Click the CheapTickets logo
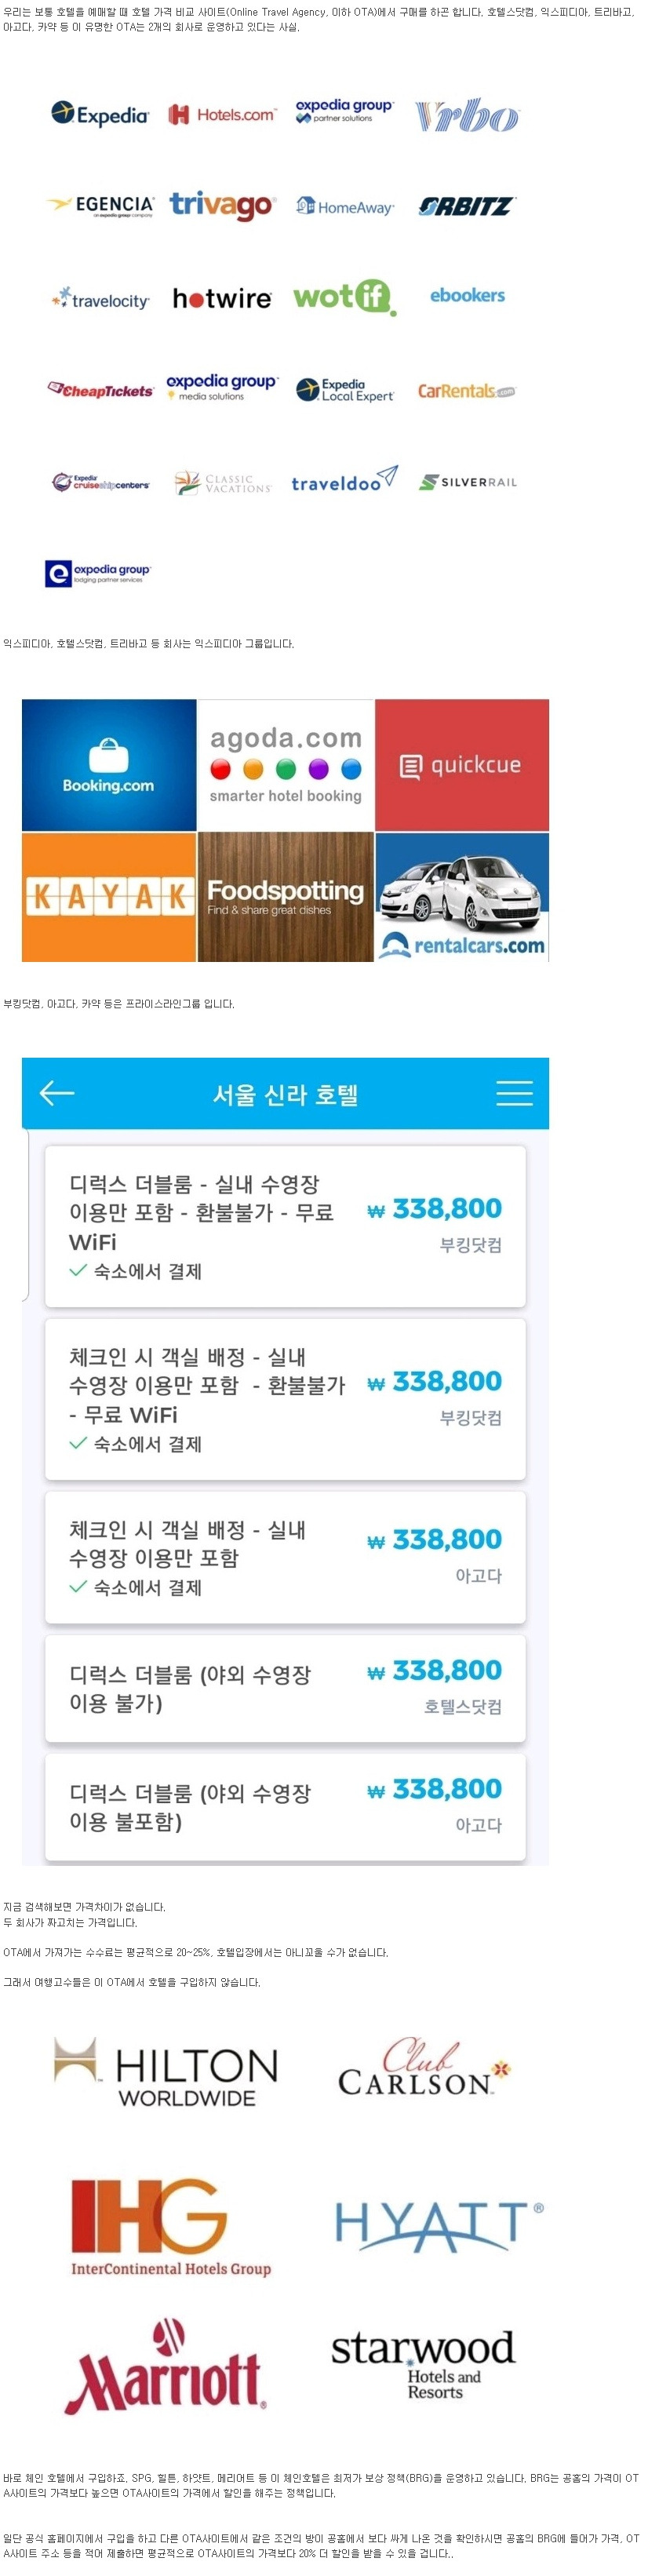648x2576 pixels. click(100, 390)
